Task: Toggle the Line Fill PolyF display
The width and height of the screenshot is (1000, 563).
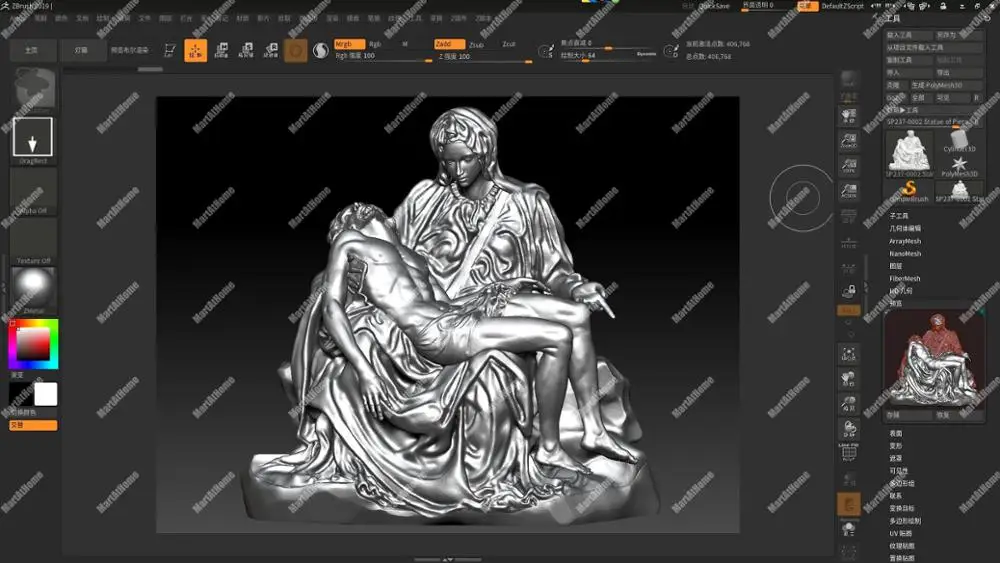Action: pyautogui.click(x=849, y=451)
